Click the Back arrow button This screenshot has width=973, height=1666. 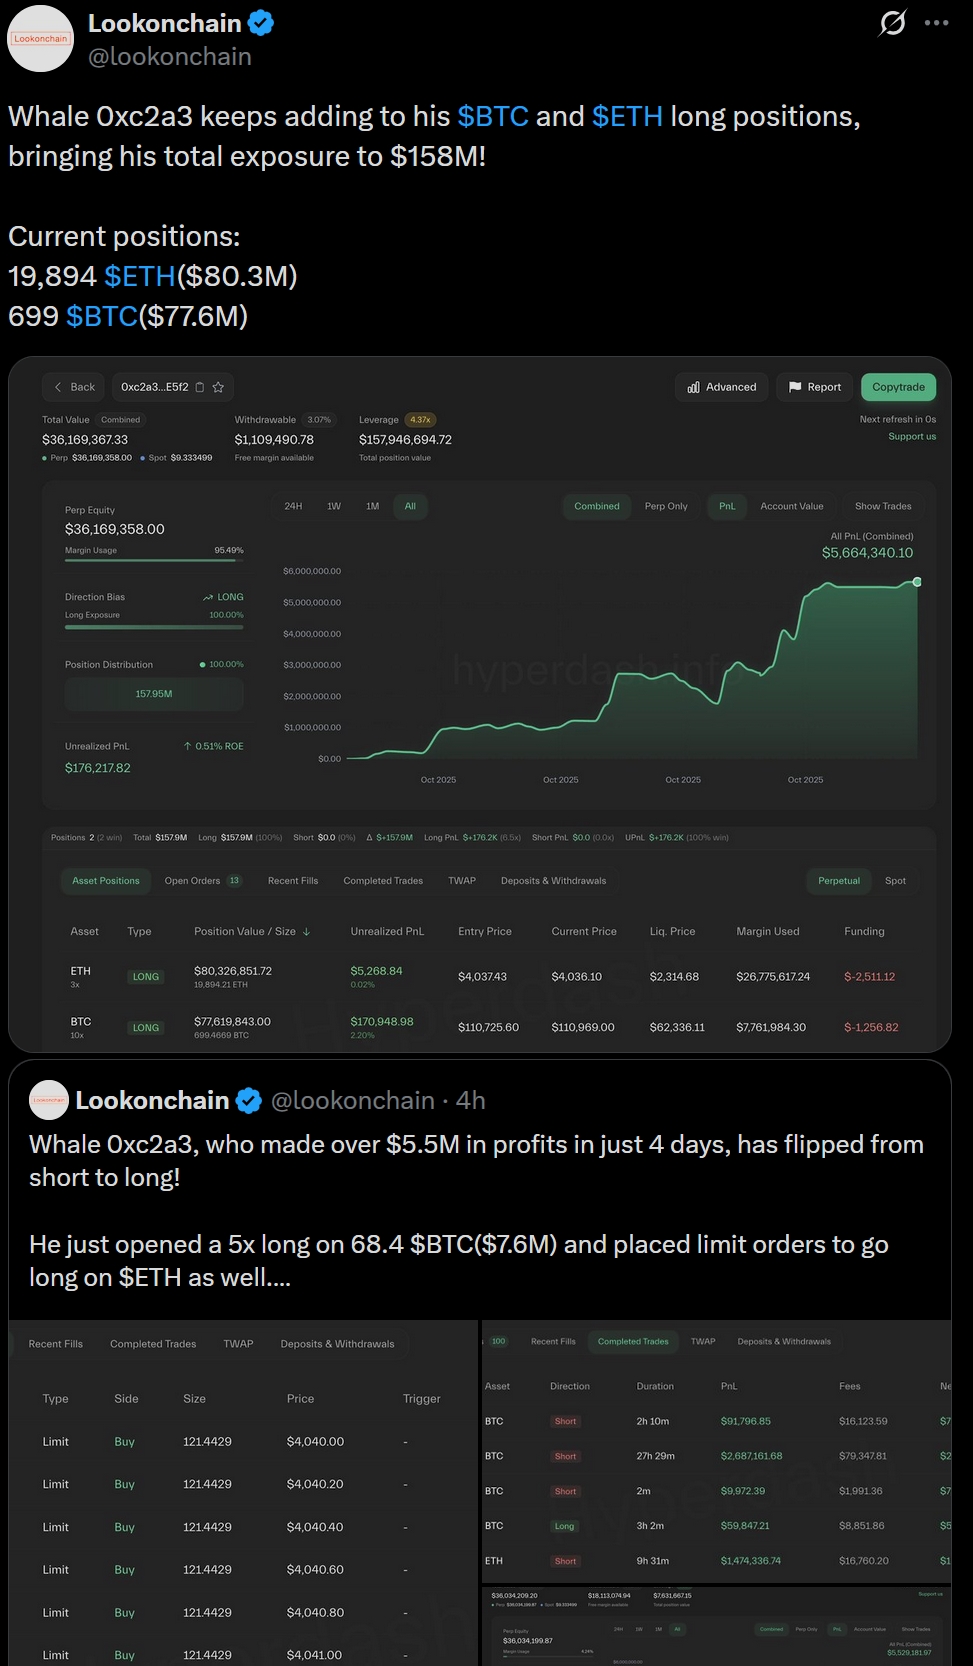click(x=73, y=387)
